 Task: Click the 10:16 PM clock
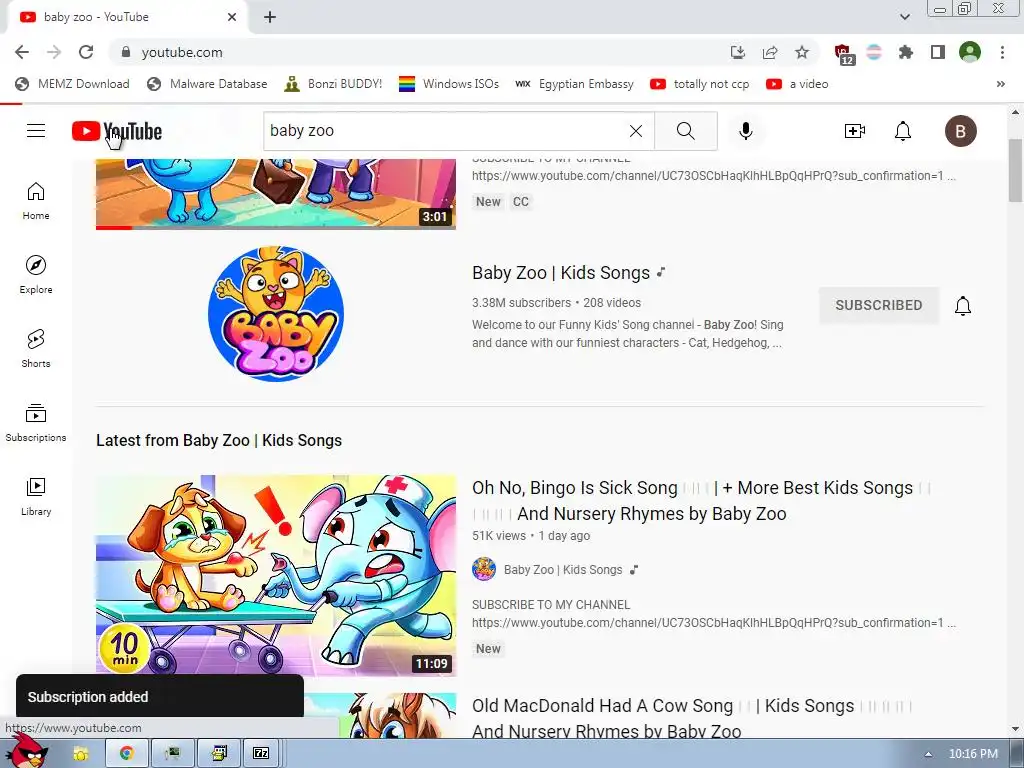[973, 754]
